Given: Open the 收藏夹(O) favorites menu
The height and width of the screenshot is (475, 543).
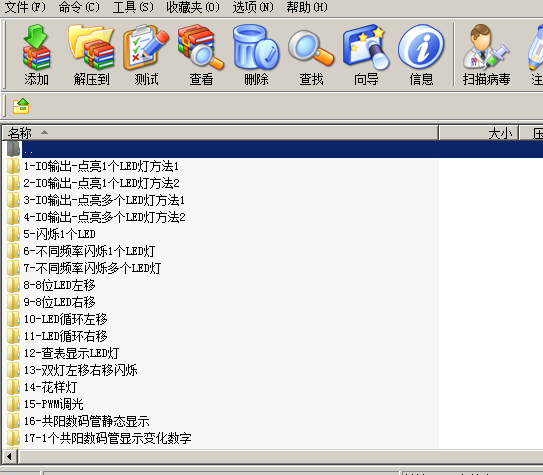Looking at the screenshot, I should [193, 7].
